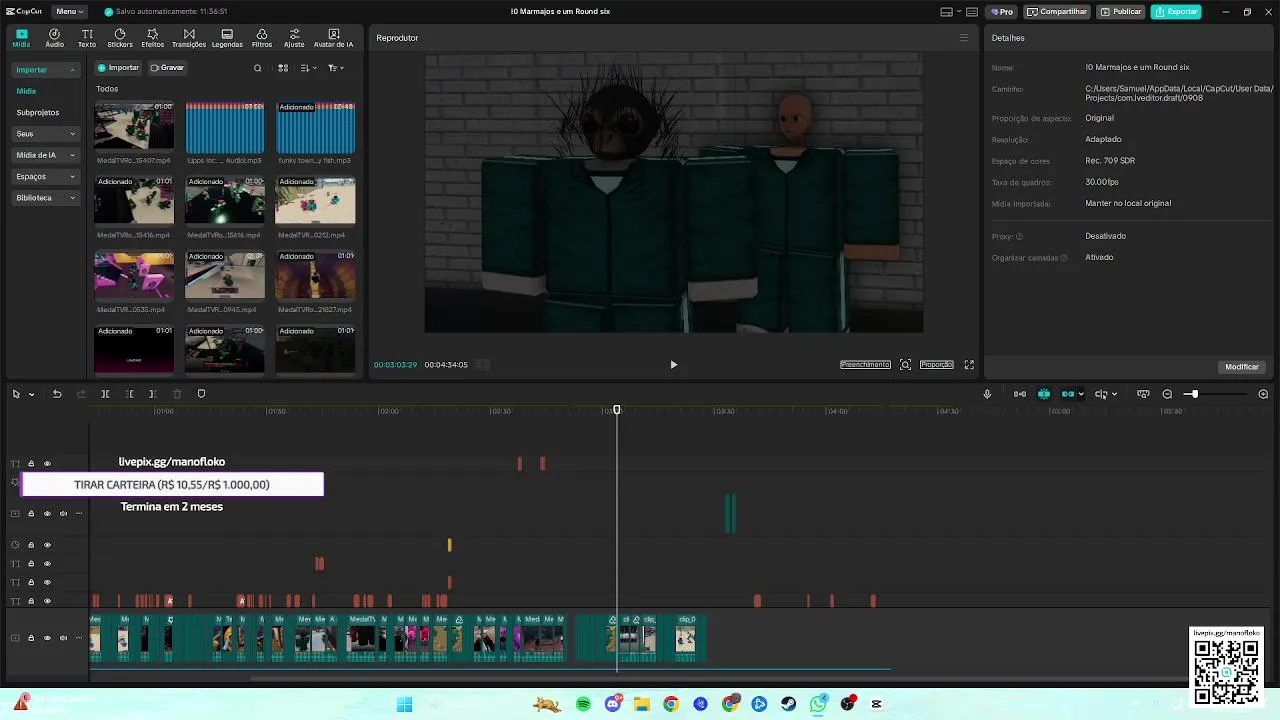
Task: Click the Pro badge button
Action: [1002, 12]
